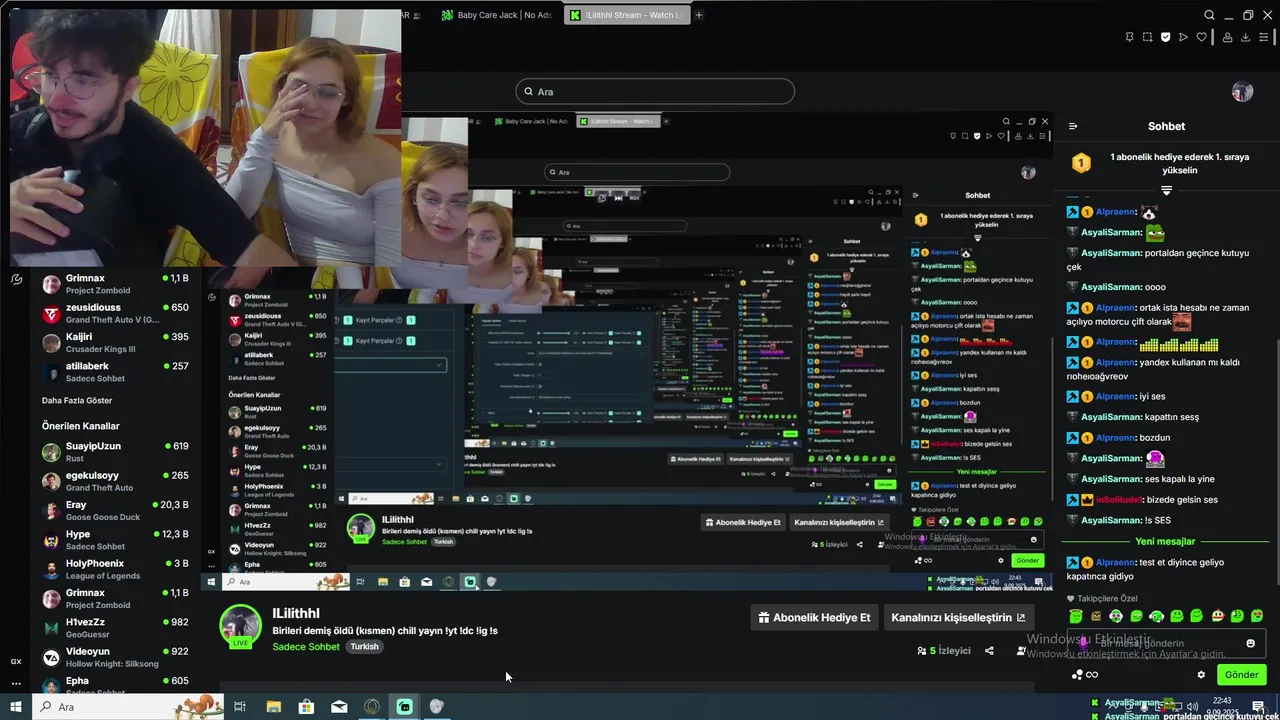The width and height of the screenshot is (1280, 720).
Task: Open a new browser tab with plus
Action: click(699, 15)
